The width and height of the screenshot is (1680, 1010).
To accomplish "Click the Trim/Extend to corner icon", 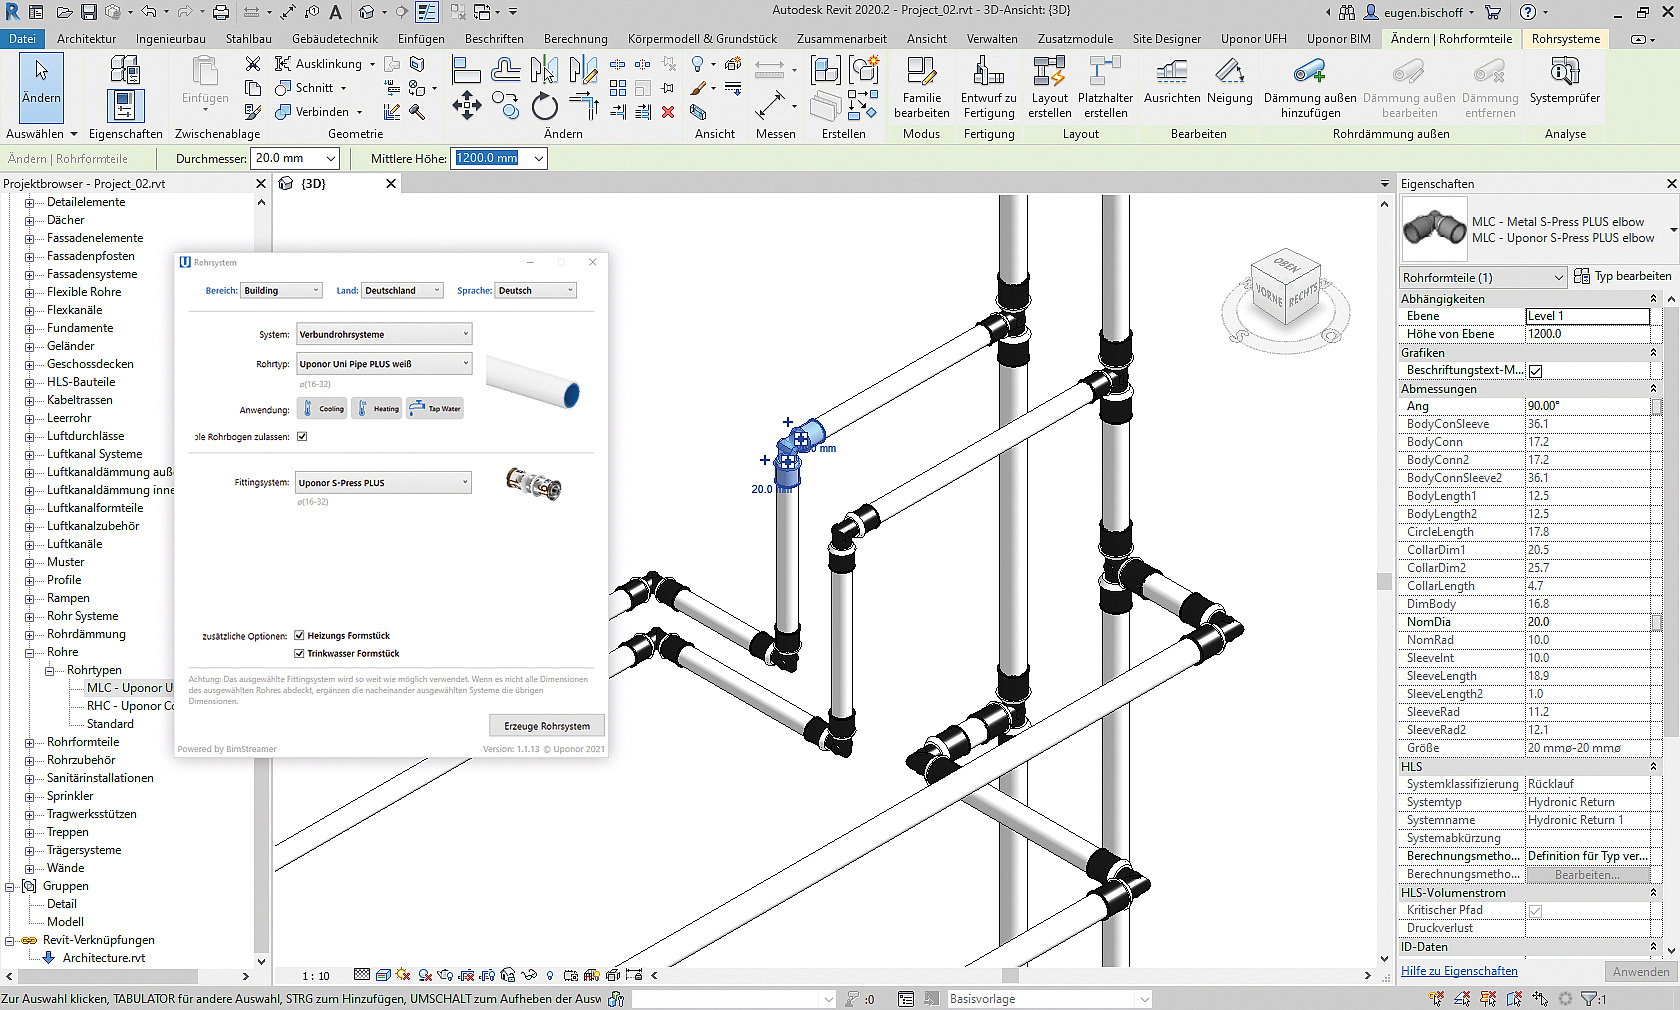I will click(x=583, y=105).
